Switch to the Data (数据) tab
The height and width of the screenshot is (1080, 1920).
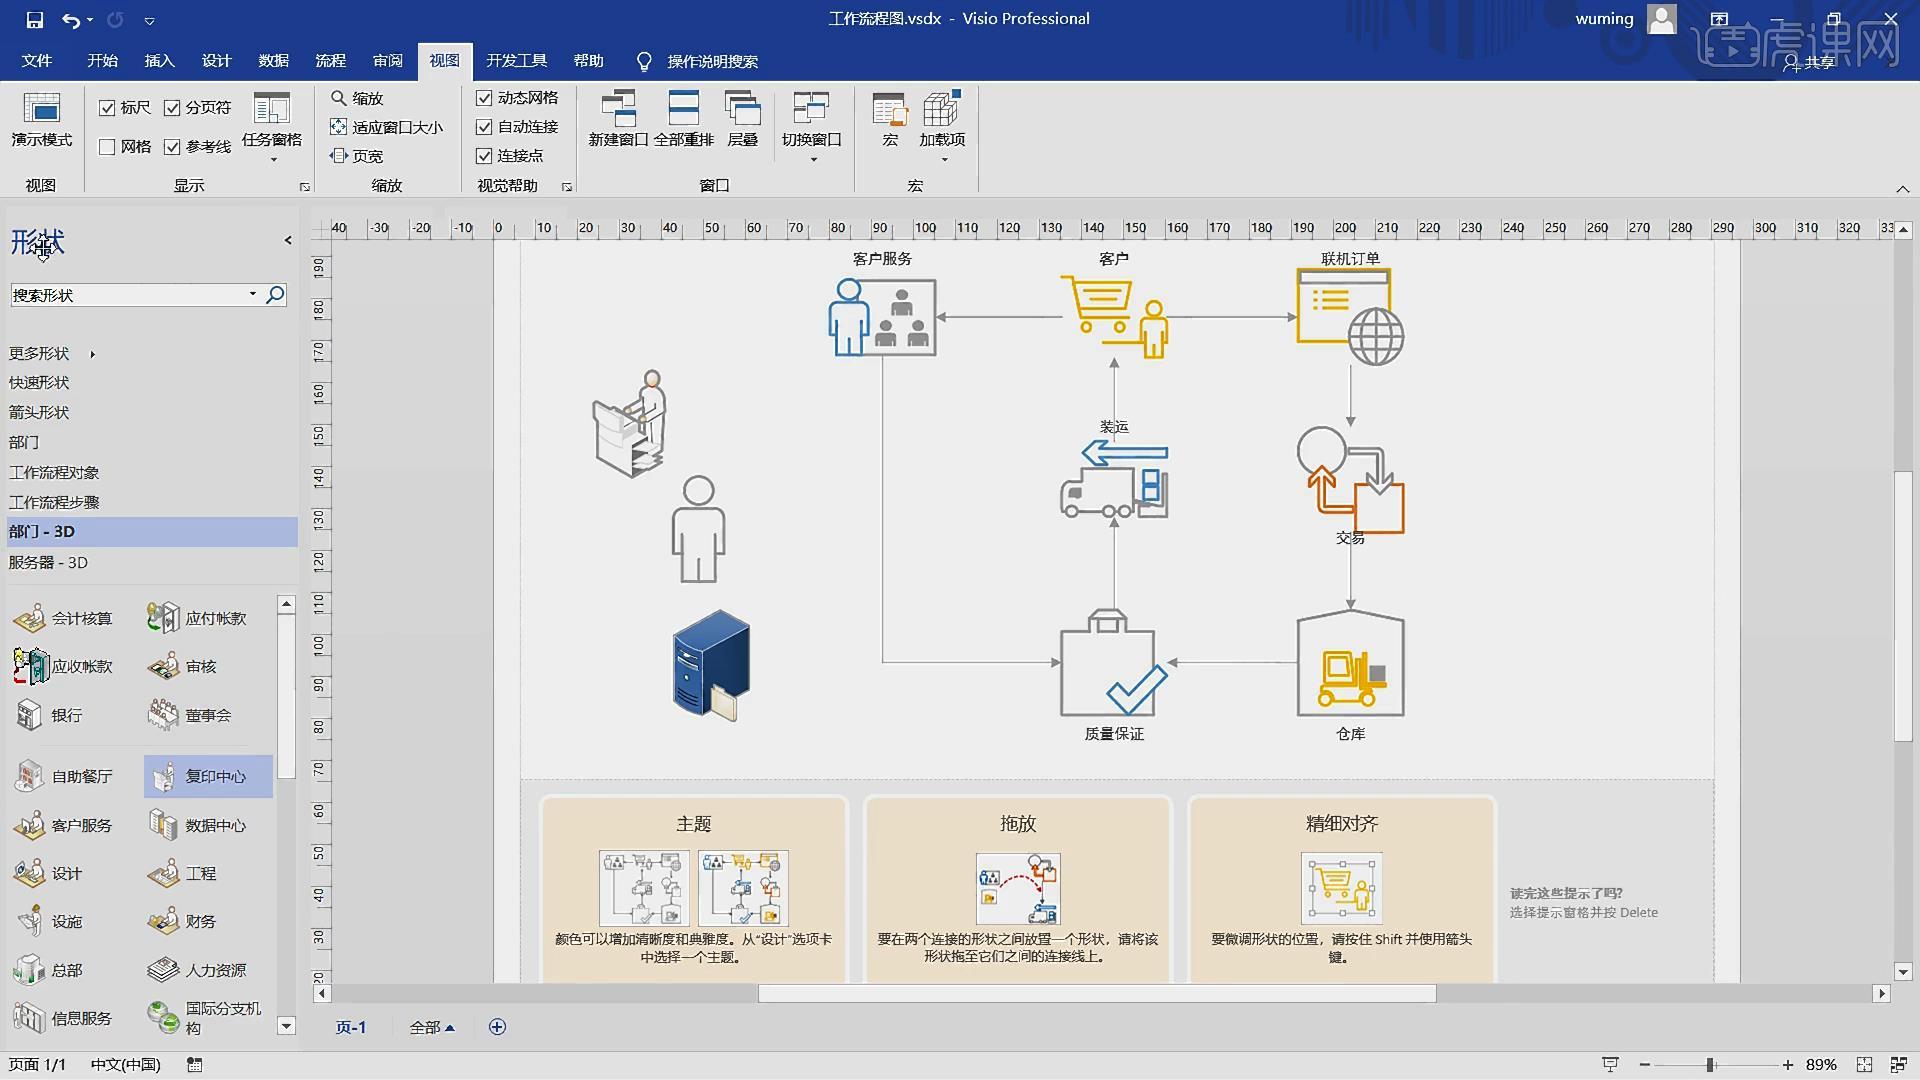pos(273,61)
